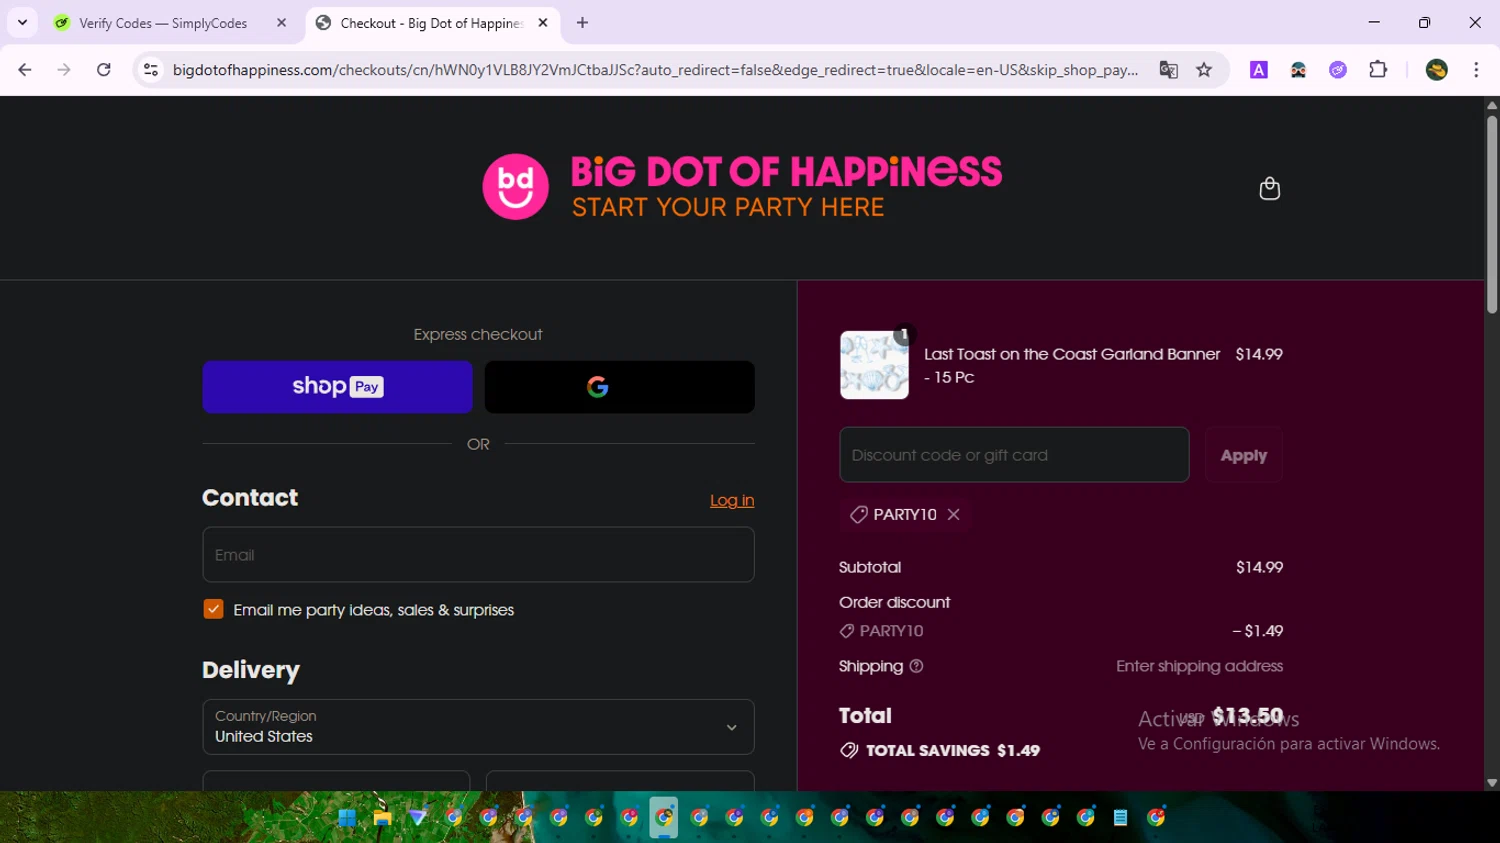Image resolution: width=1500 pixels, height=843 pixels.
Task: Bookmark this page with the star icon
Action: [1204, 70]
